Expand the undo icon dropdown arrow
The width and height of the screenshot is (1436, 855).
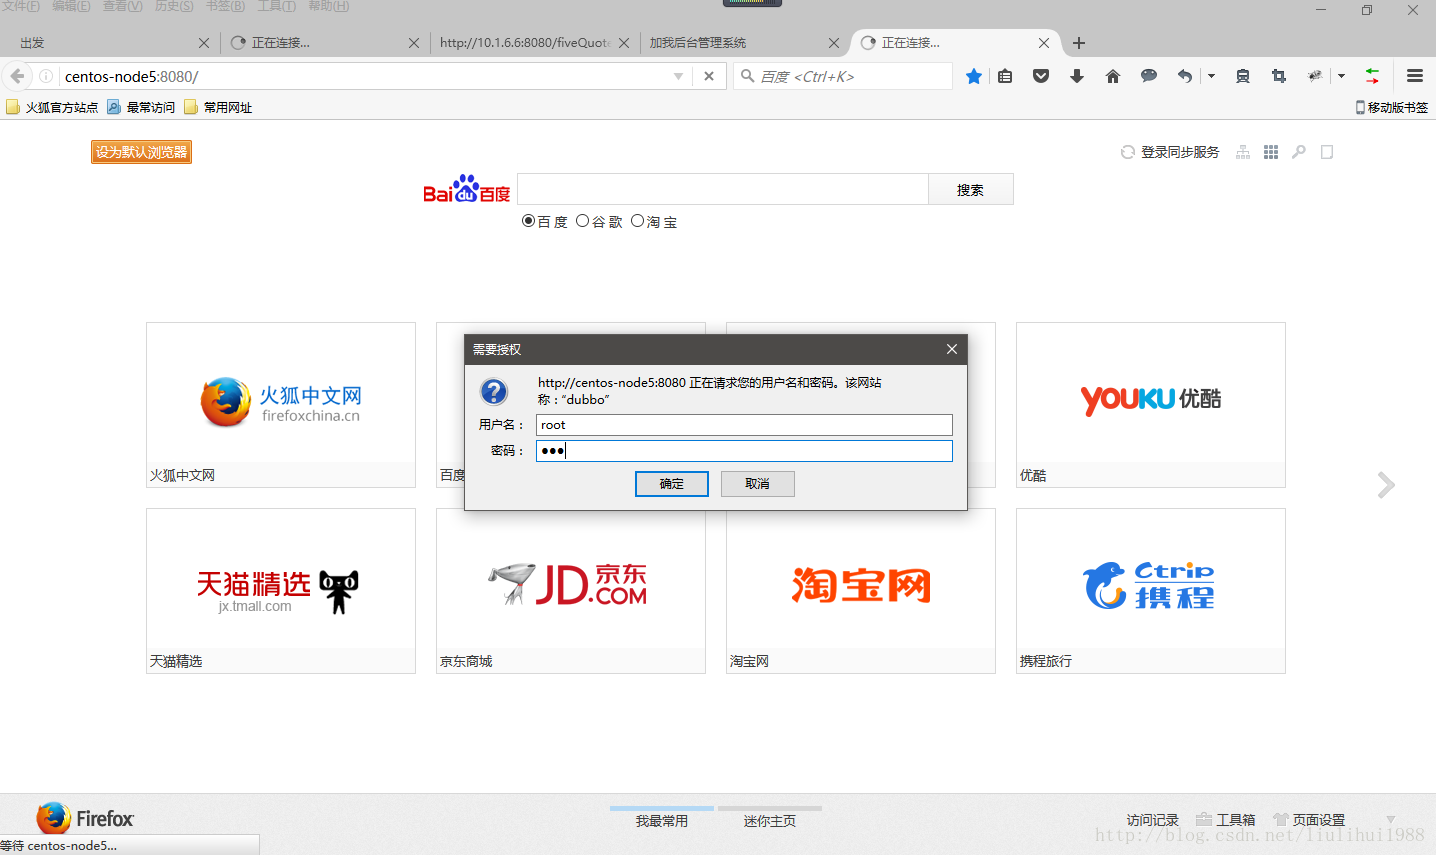pos(1211,76)
